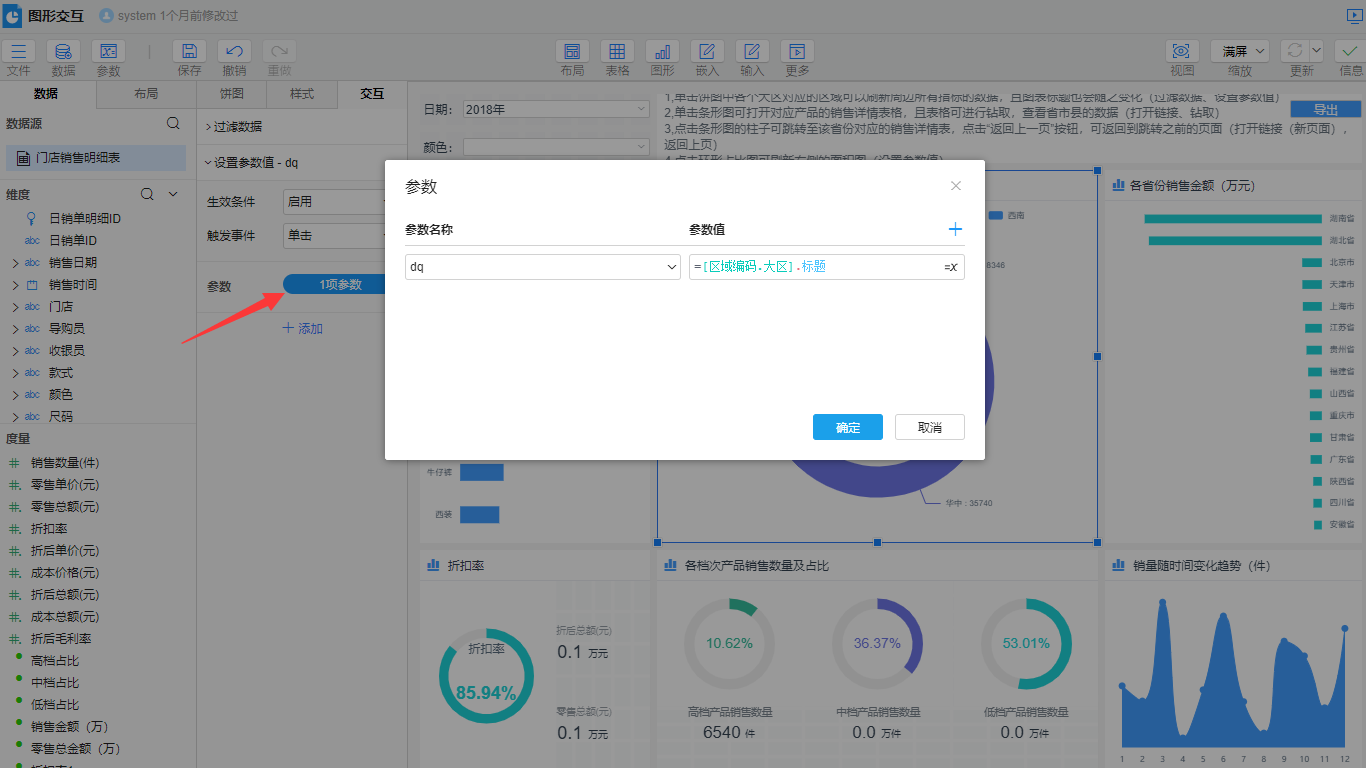The width and height of the screenshot is (1366, 768).
Task: Click the 取消 cancel button
Action: tap(930, 427)
